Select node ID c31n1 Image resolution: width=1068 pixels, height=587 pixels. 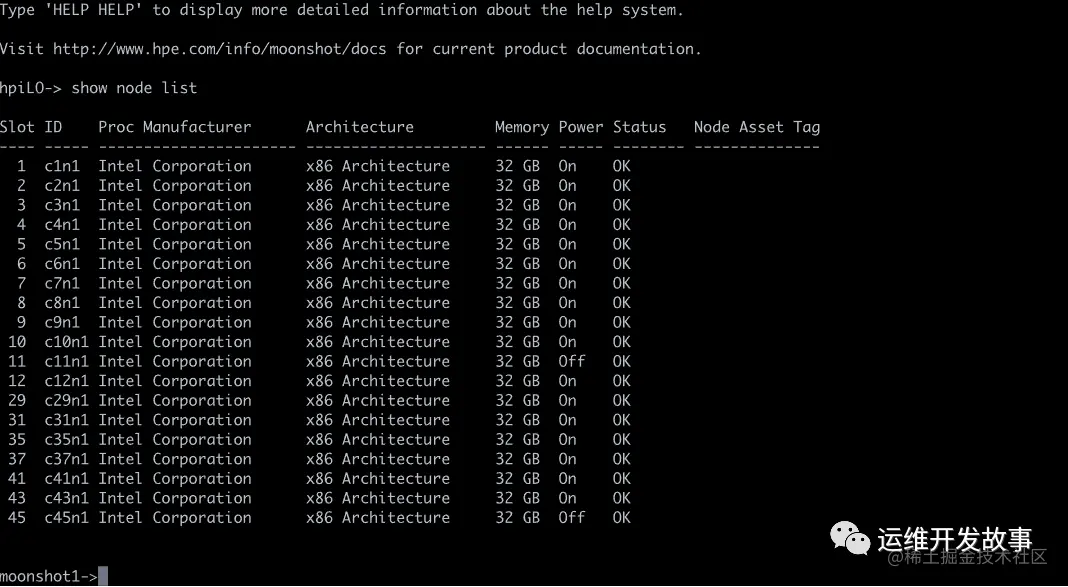coord(67,420)
